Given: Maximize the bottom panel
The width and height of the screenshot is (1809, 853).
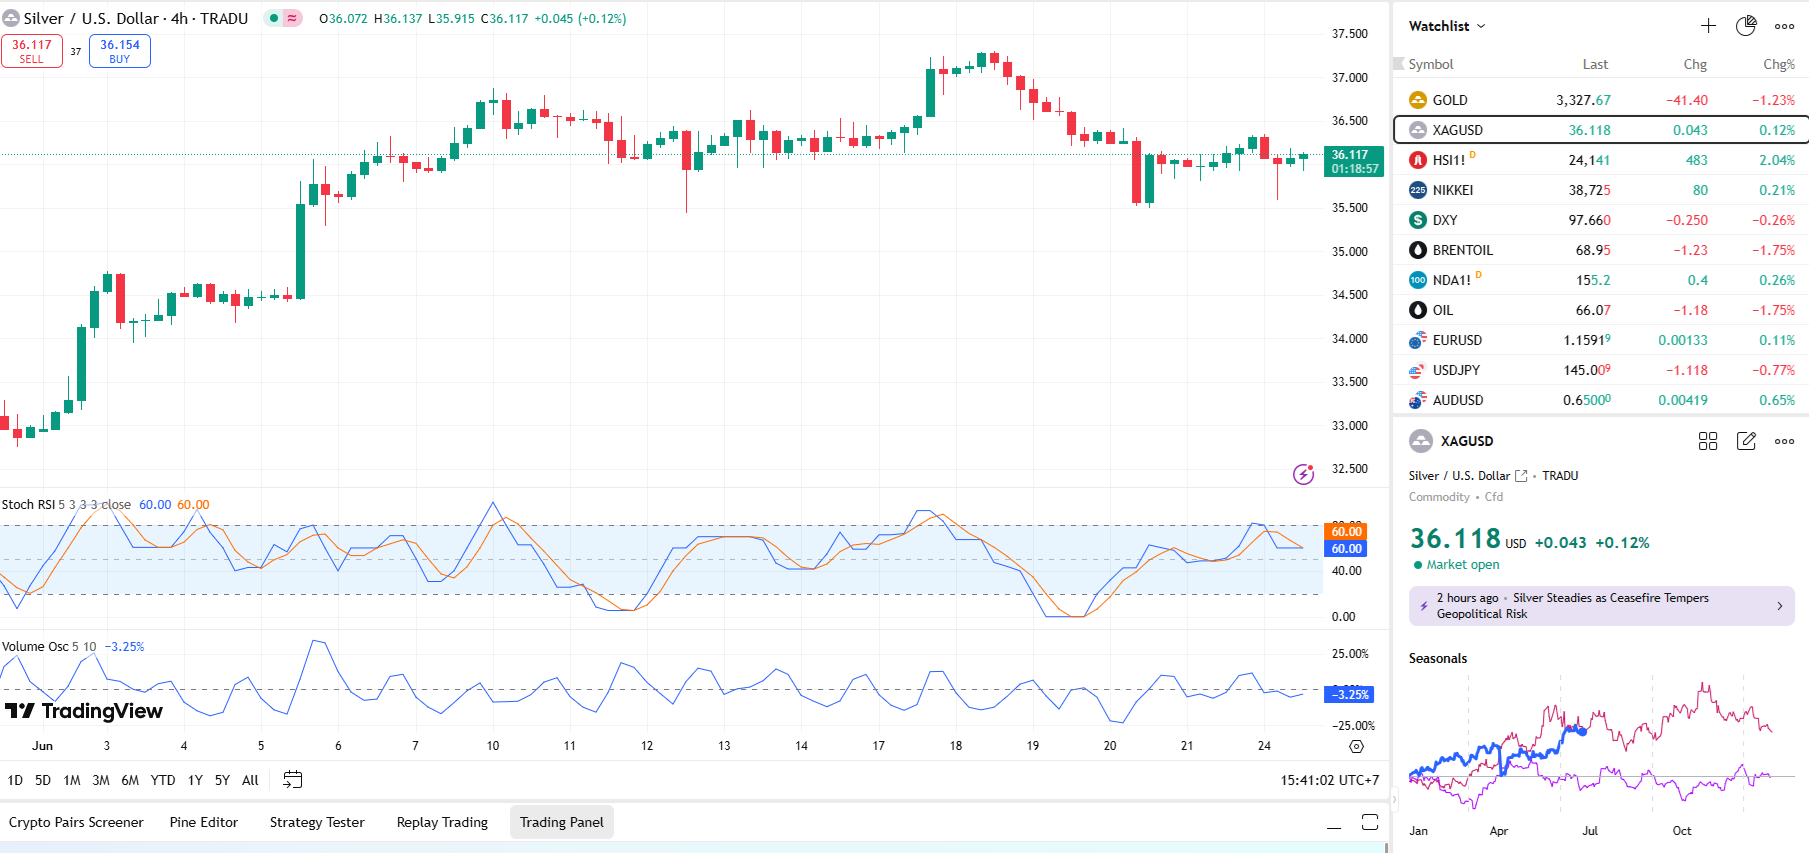Looking at the screenshot, I should pyautogui.click(x=1370, y=822).
